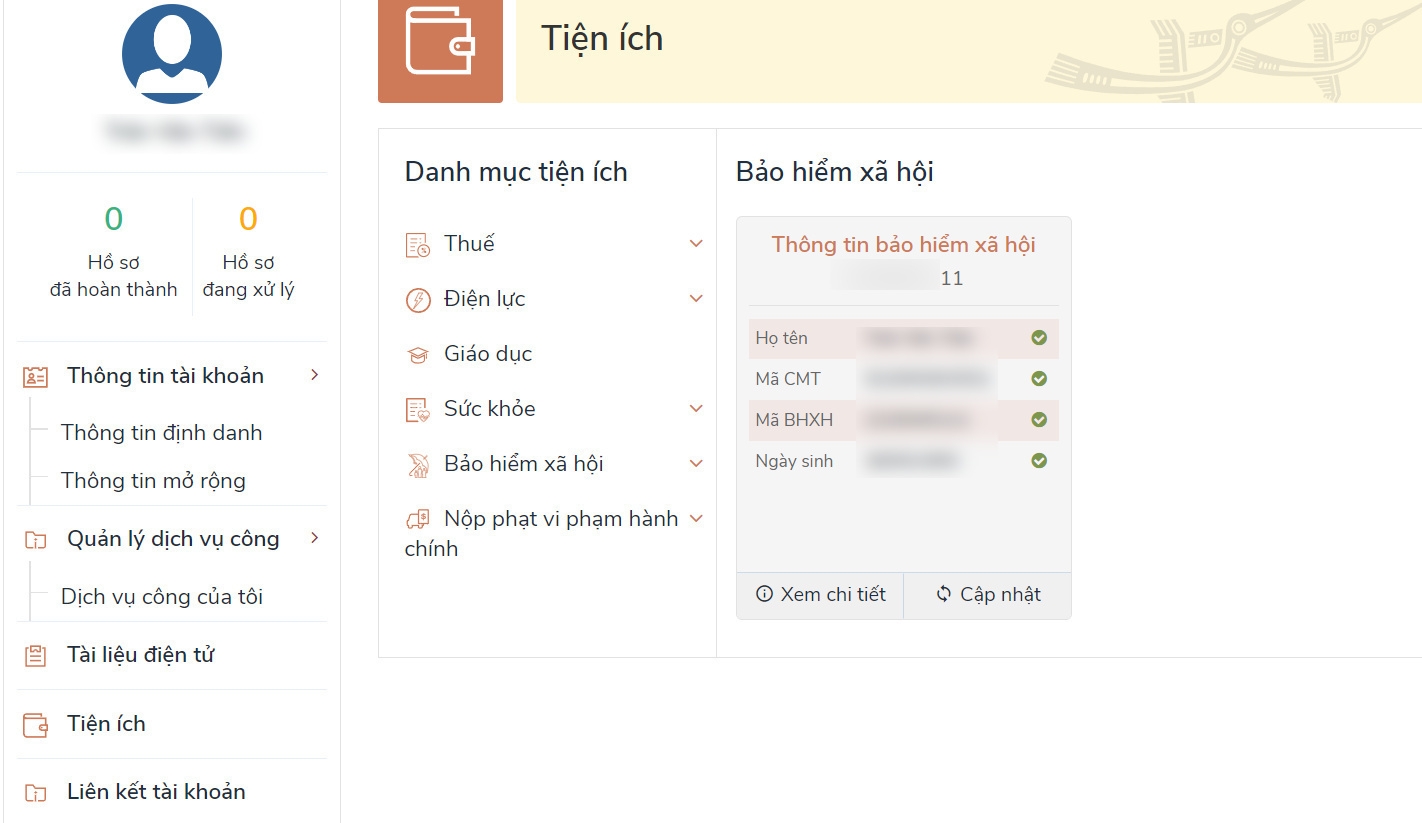
Task: Click the Thuế tax document icon
Action: [417, 244]
